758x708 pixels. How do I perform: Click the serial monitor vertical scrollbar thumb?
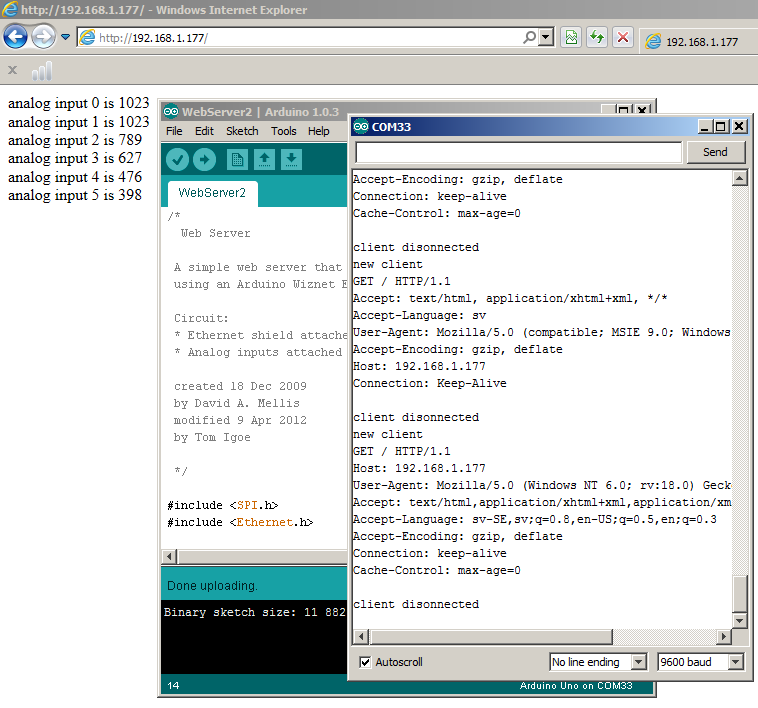coord(740,593)
